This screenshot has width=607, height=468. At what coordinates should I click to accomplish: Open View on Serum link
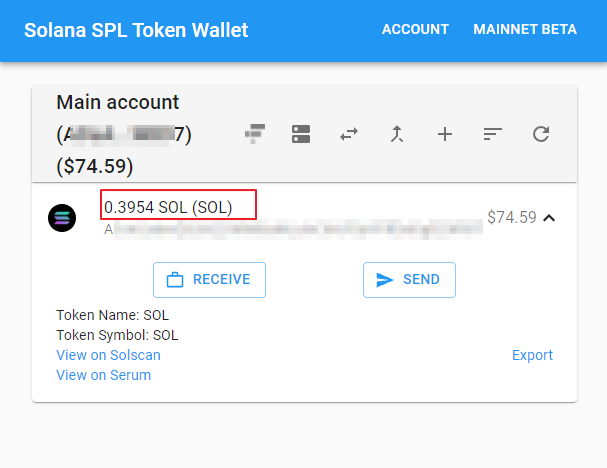point(104,375)
